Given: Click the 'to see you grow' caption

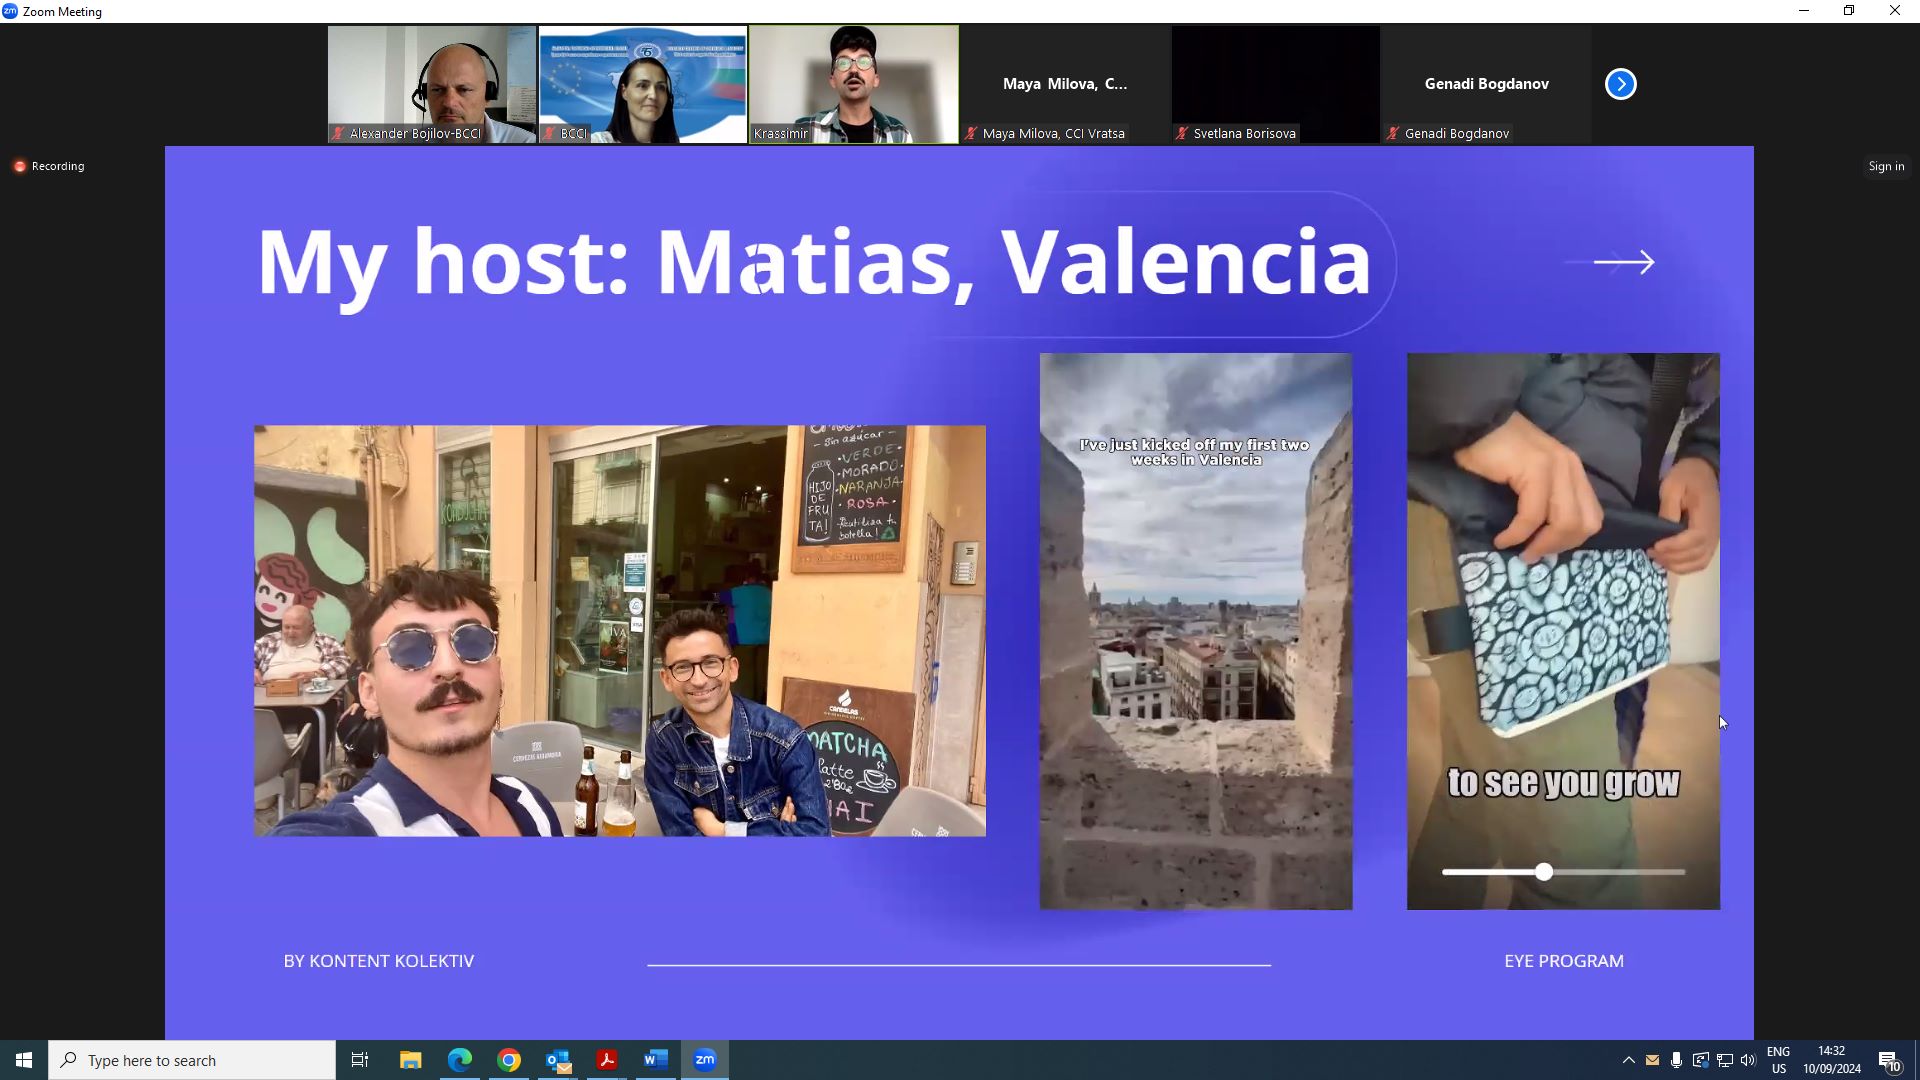Looking at the screenshot, I should click(x=1563, y=783).
